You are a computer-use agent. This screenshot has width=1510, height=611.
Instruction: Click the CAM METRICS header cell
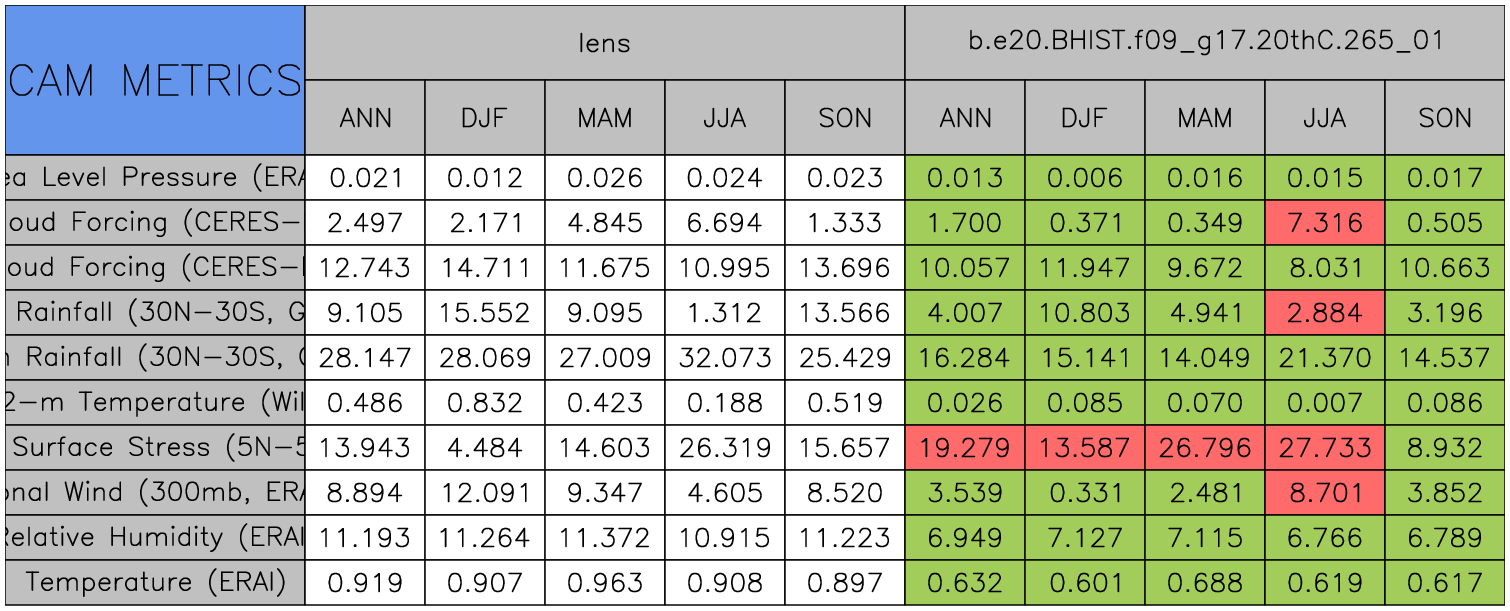155,80
